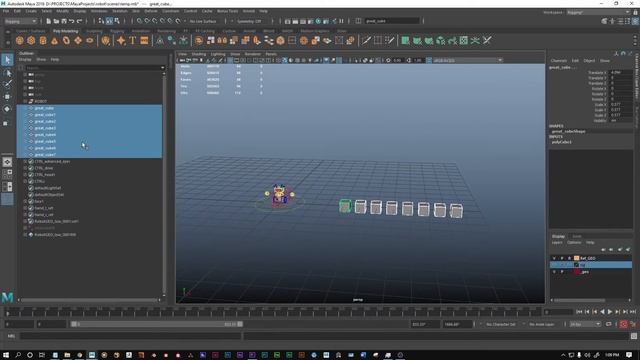The image size is (640, 360).
Task: Open the Script Editor icon
Action: pos(634,336)
